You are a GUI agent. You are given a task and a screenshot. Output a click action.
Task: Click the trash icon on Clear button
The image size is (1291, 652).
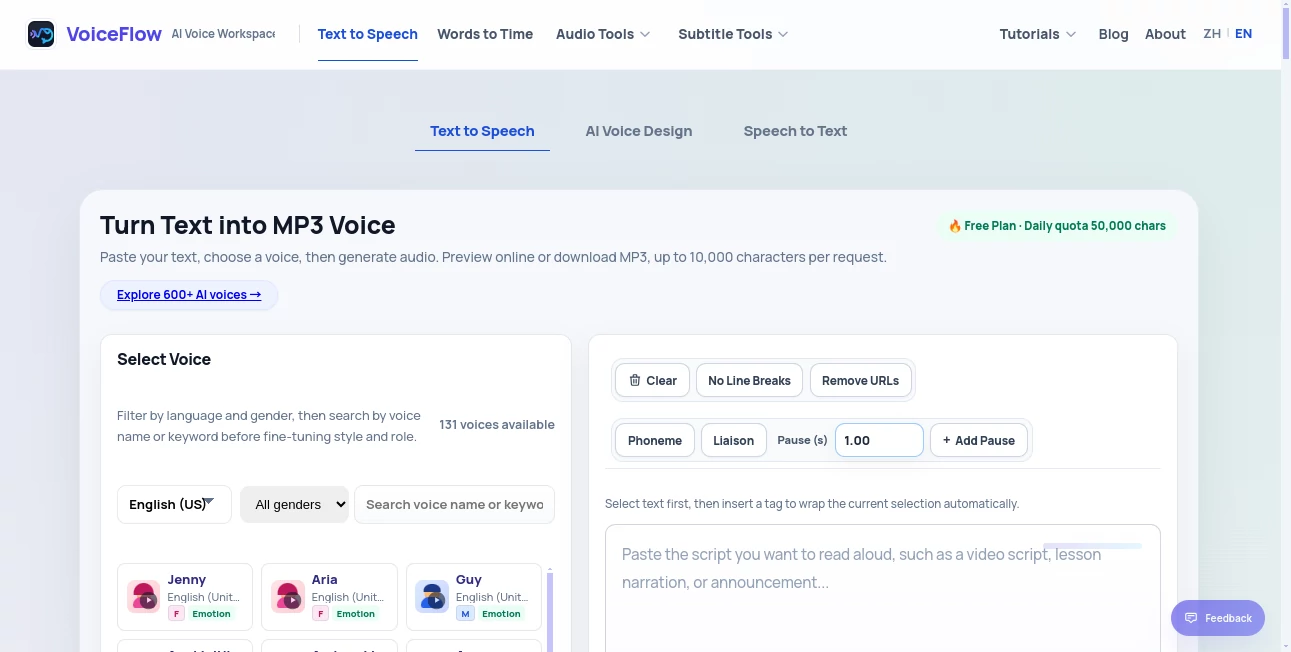pos(635,380)
